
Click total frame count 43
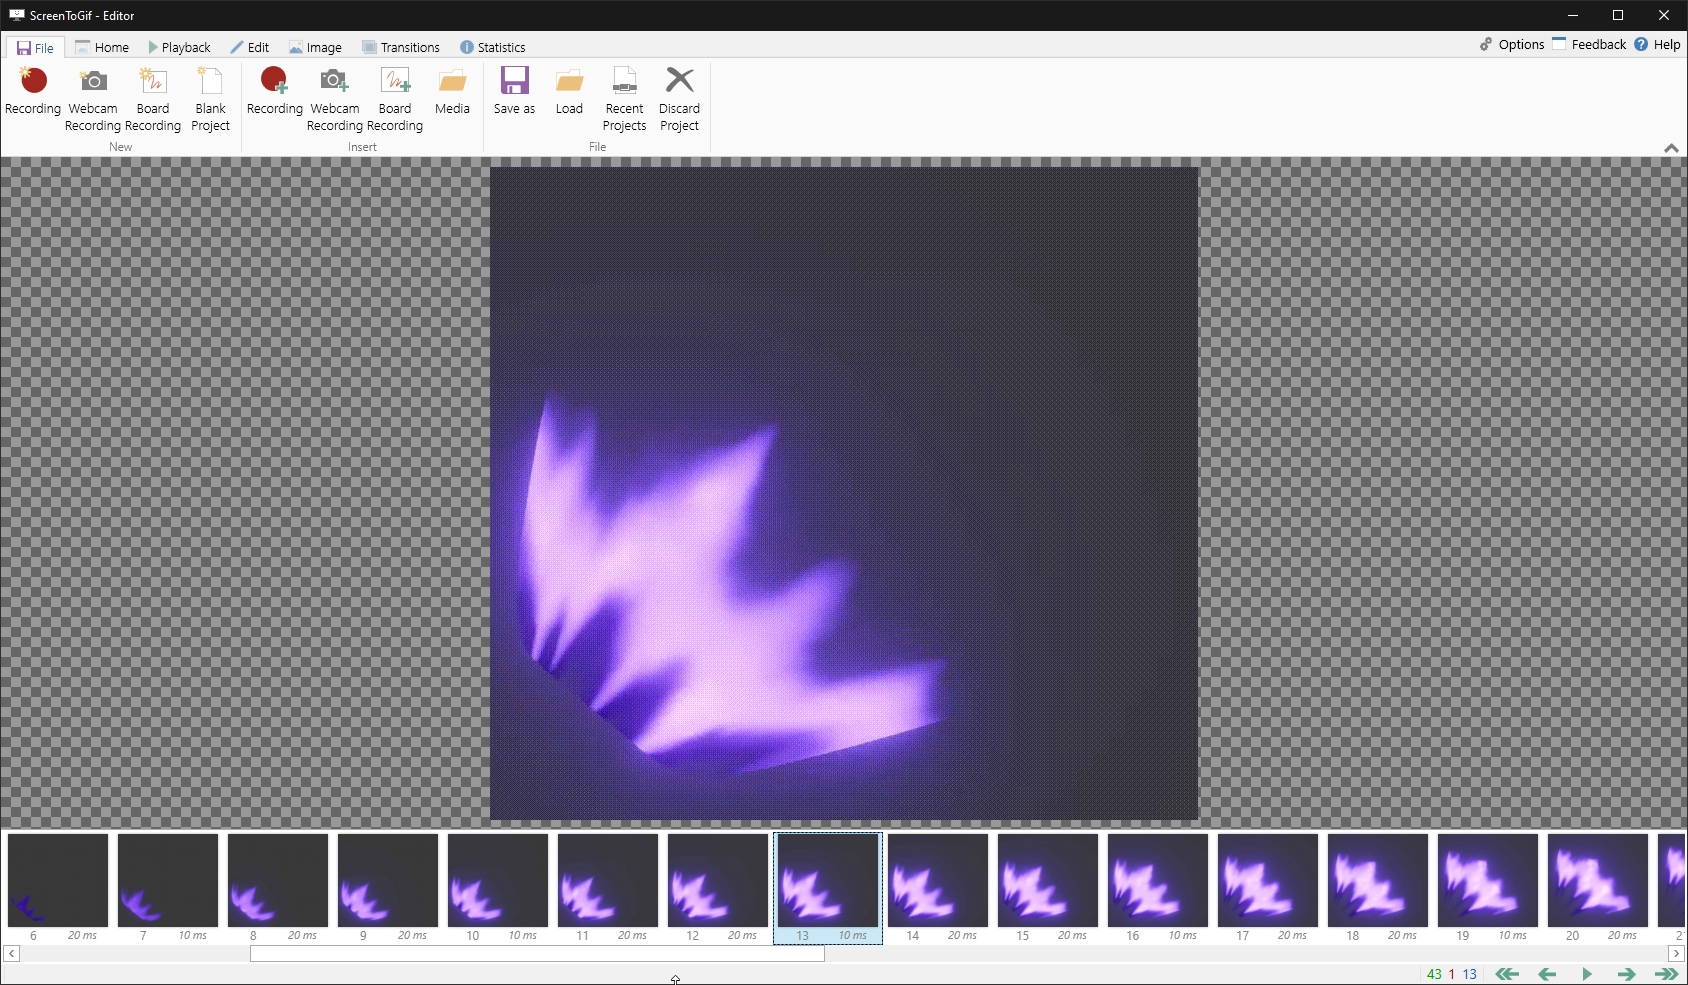1434,974
